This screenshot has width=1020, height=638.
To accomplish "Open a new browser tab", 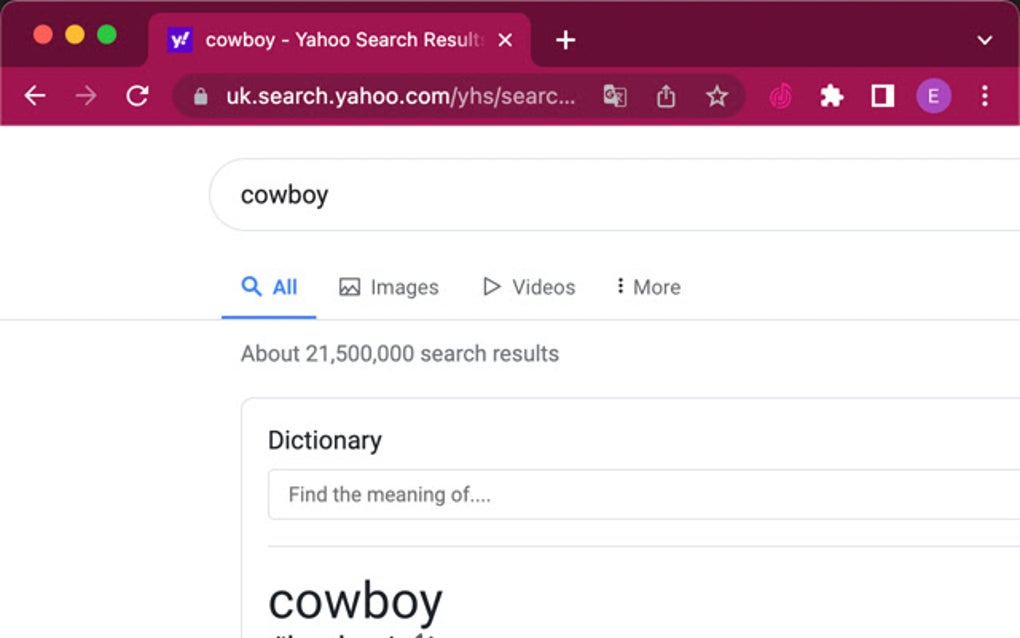I will click(x=565, y=40).
